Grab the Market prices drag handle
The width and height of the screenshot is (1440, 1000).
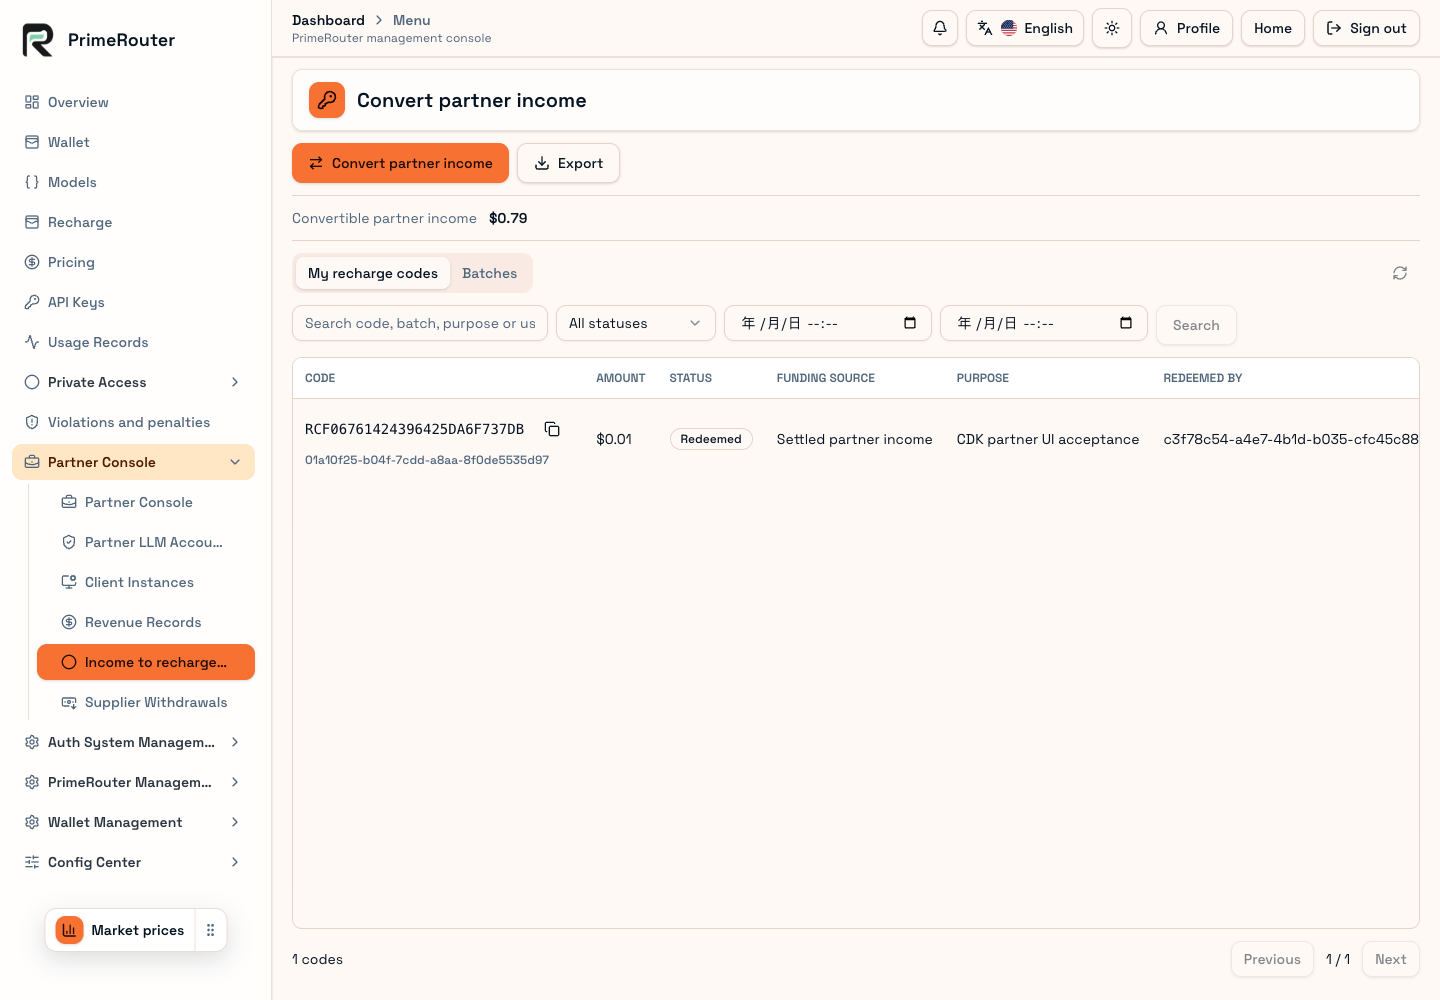pos(210,930)
